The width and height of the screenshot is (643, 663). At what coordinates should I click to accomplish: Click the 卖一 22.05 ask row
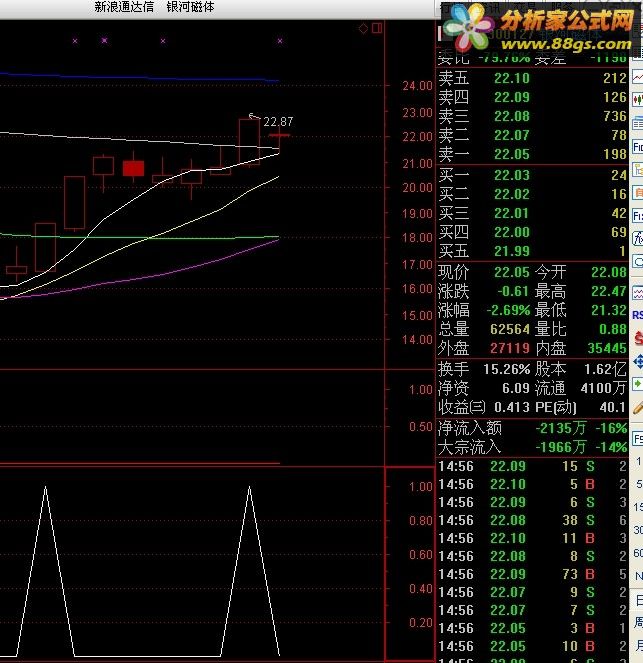click(x=532, y=154)
